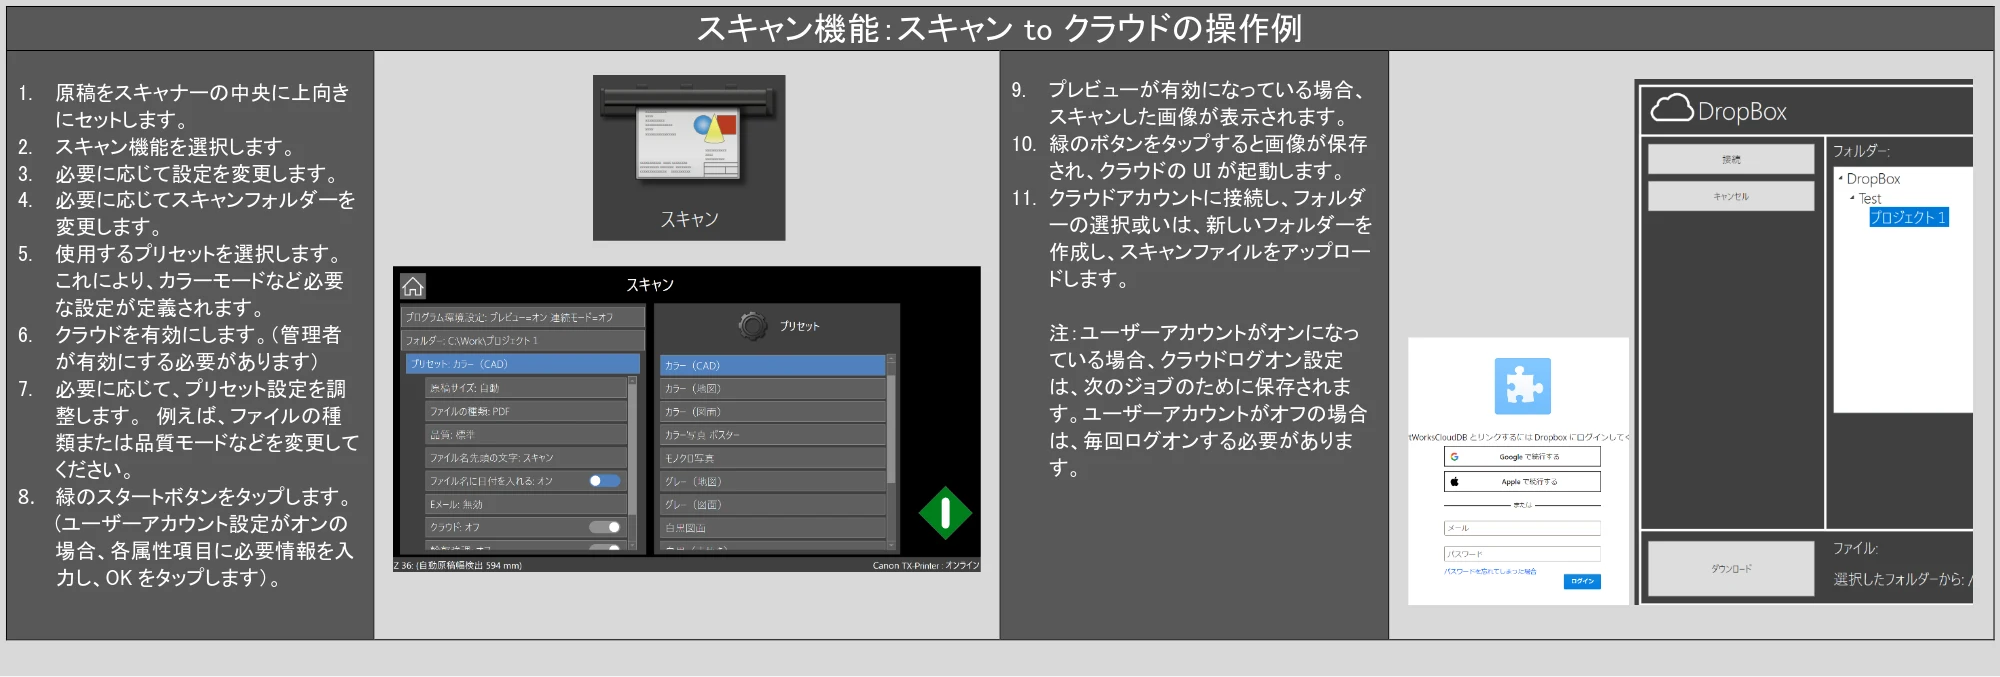Select the スキャン scanner function tile
The width and height of the screenshot is (2000, 677).
[x=689, y=158]
